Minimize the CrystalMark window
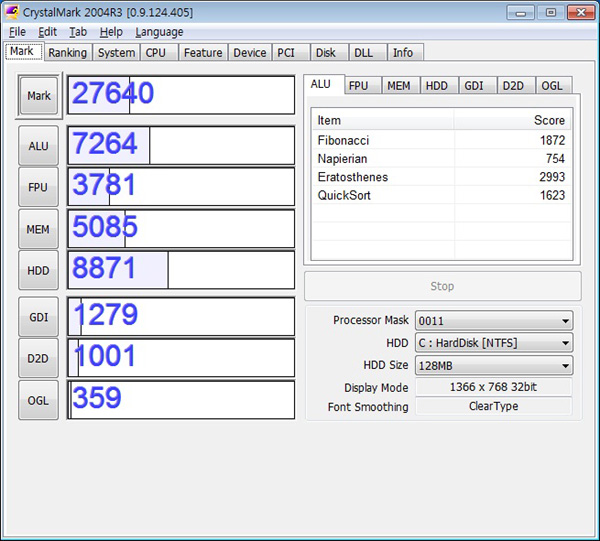Screen dimensions: 600x541 520,13
